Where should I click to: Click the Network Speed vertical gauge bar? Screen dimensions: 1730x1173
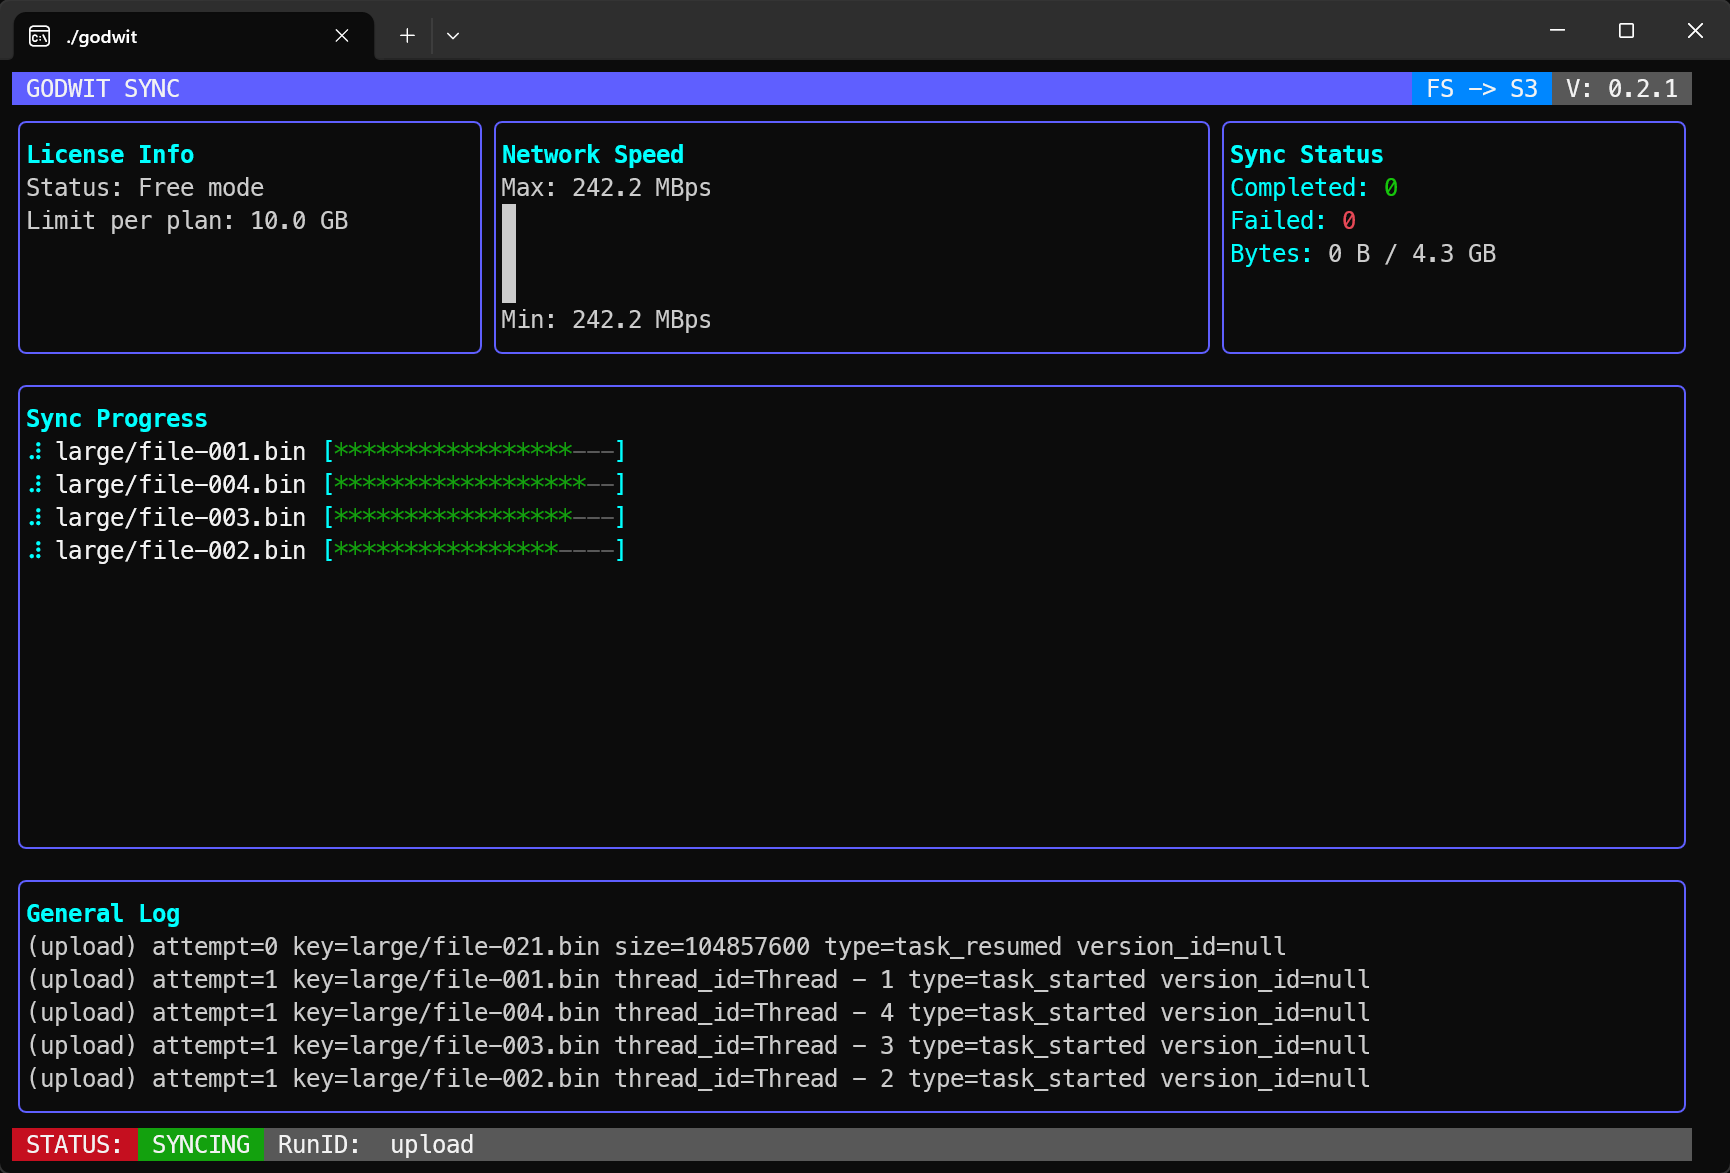(508, 253)
